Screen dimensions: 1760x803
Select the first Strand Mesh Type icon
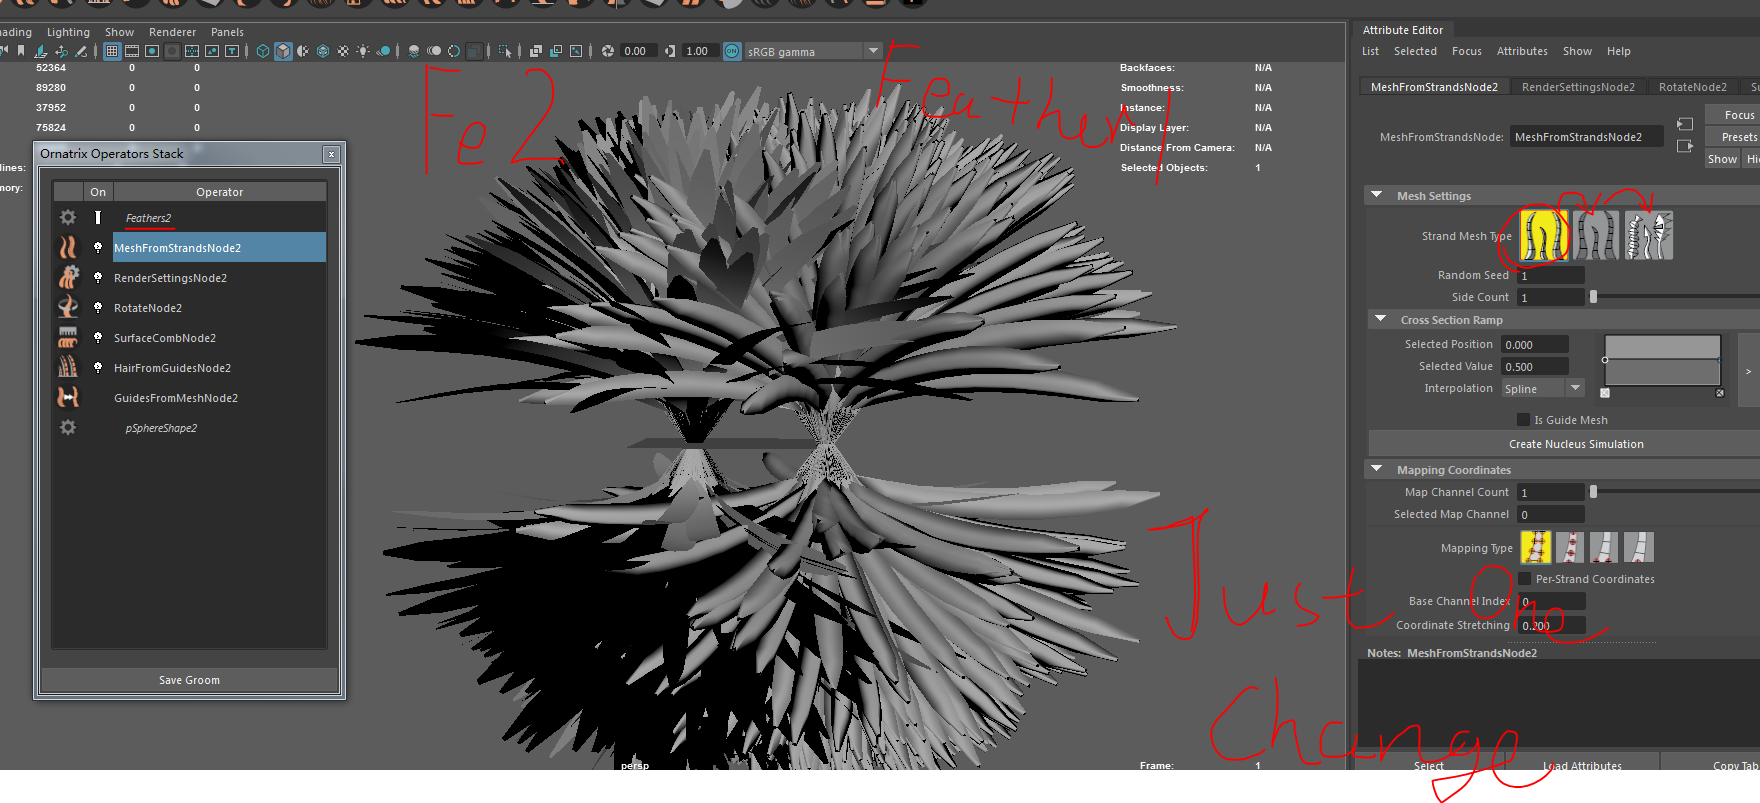click(1543, 236)
